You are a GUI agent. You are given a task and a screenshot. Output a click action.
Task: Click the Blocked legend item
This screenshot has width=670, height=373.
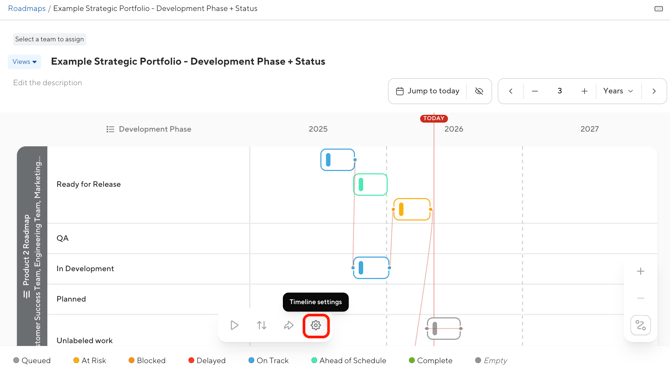(147, 361)
